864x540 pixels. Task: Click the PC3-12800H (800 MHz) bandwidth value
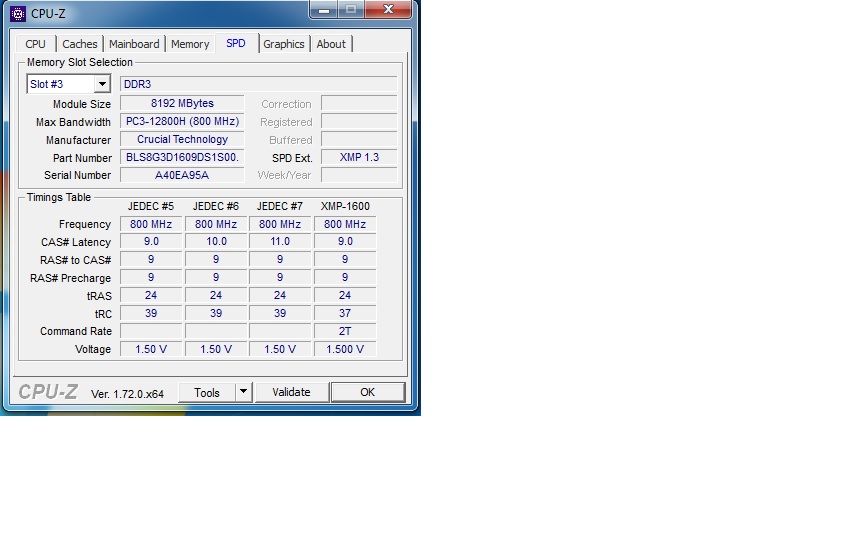(x=182, y=121)
